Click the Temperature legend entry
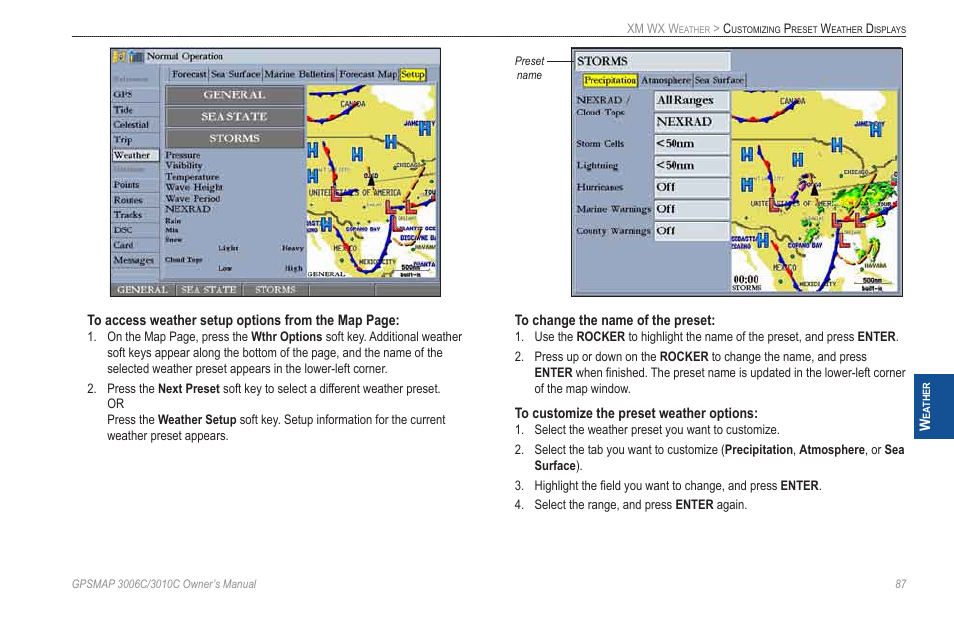The height and width of the screenshot is (621, 954). click(192, 176)
